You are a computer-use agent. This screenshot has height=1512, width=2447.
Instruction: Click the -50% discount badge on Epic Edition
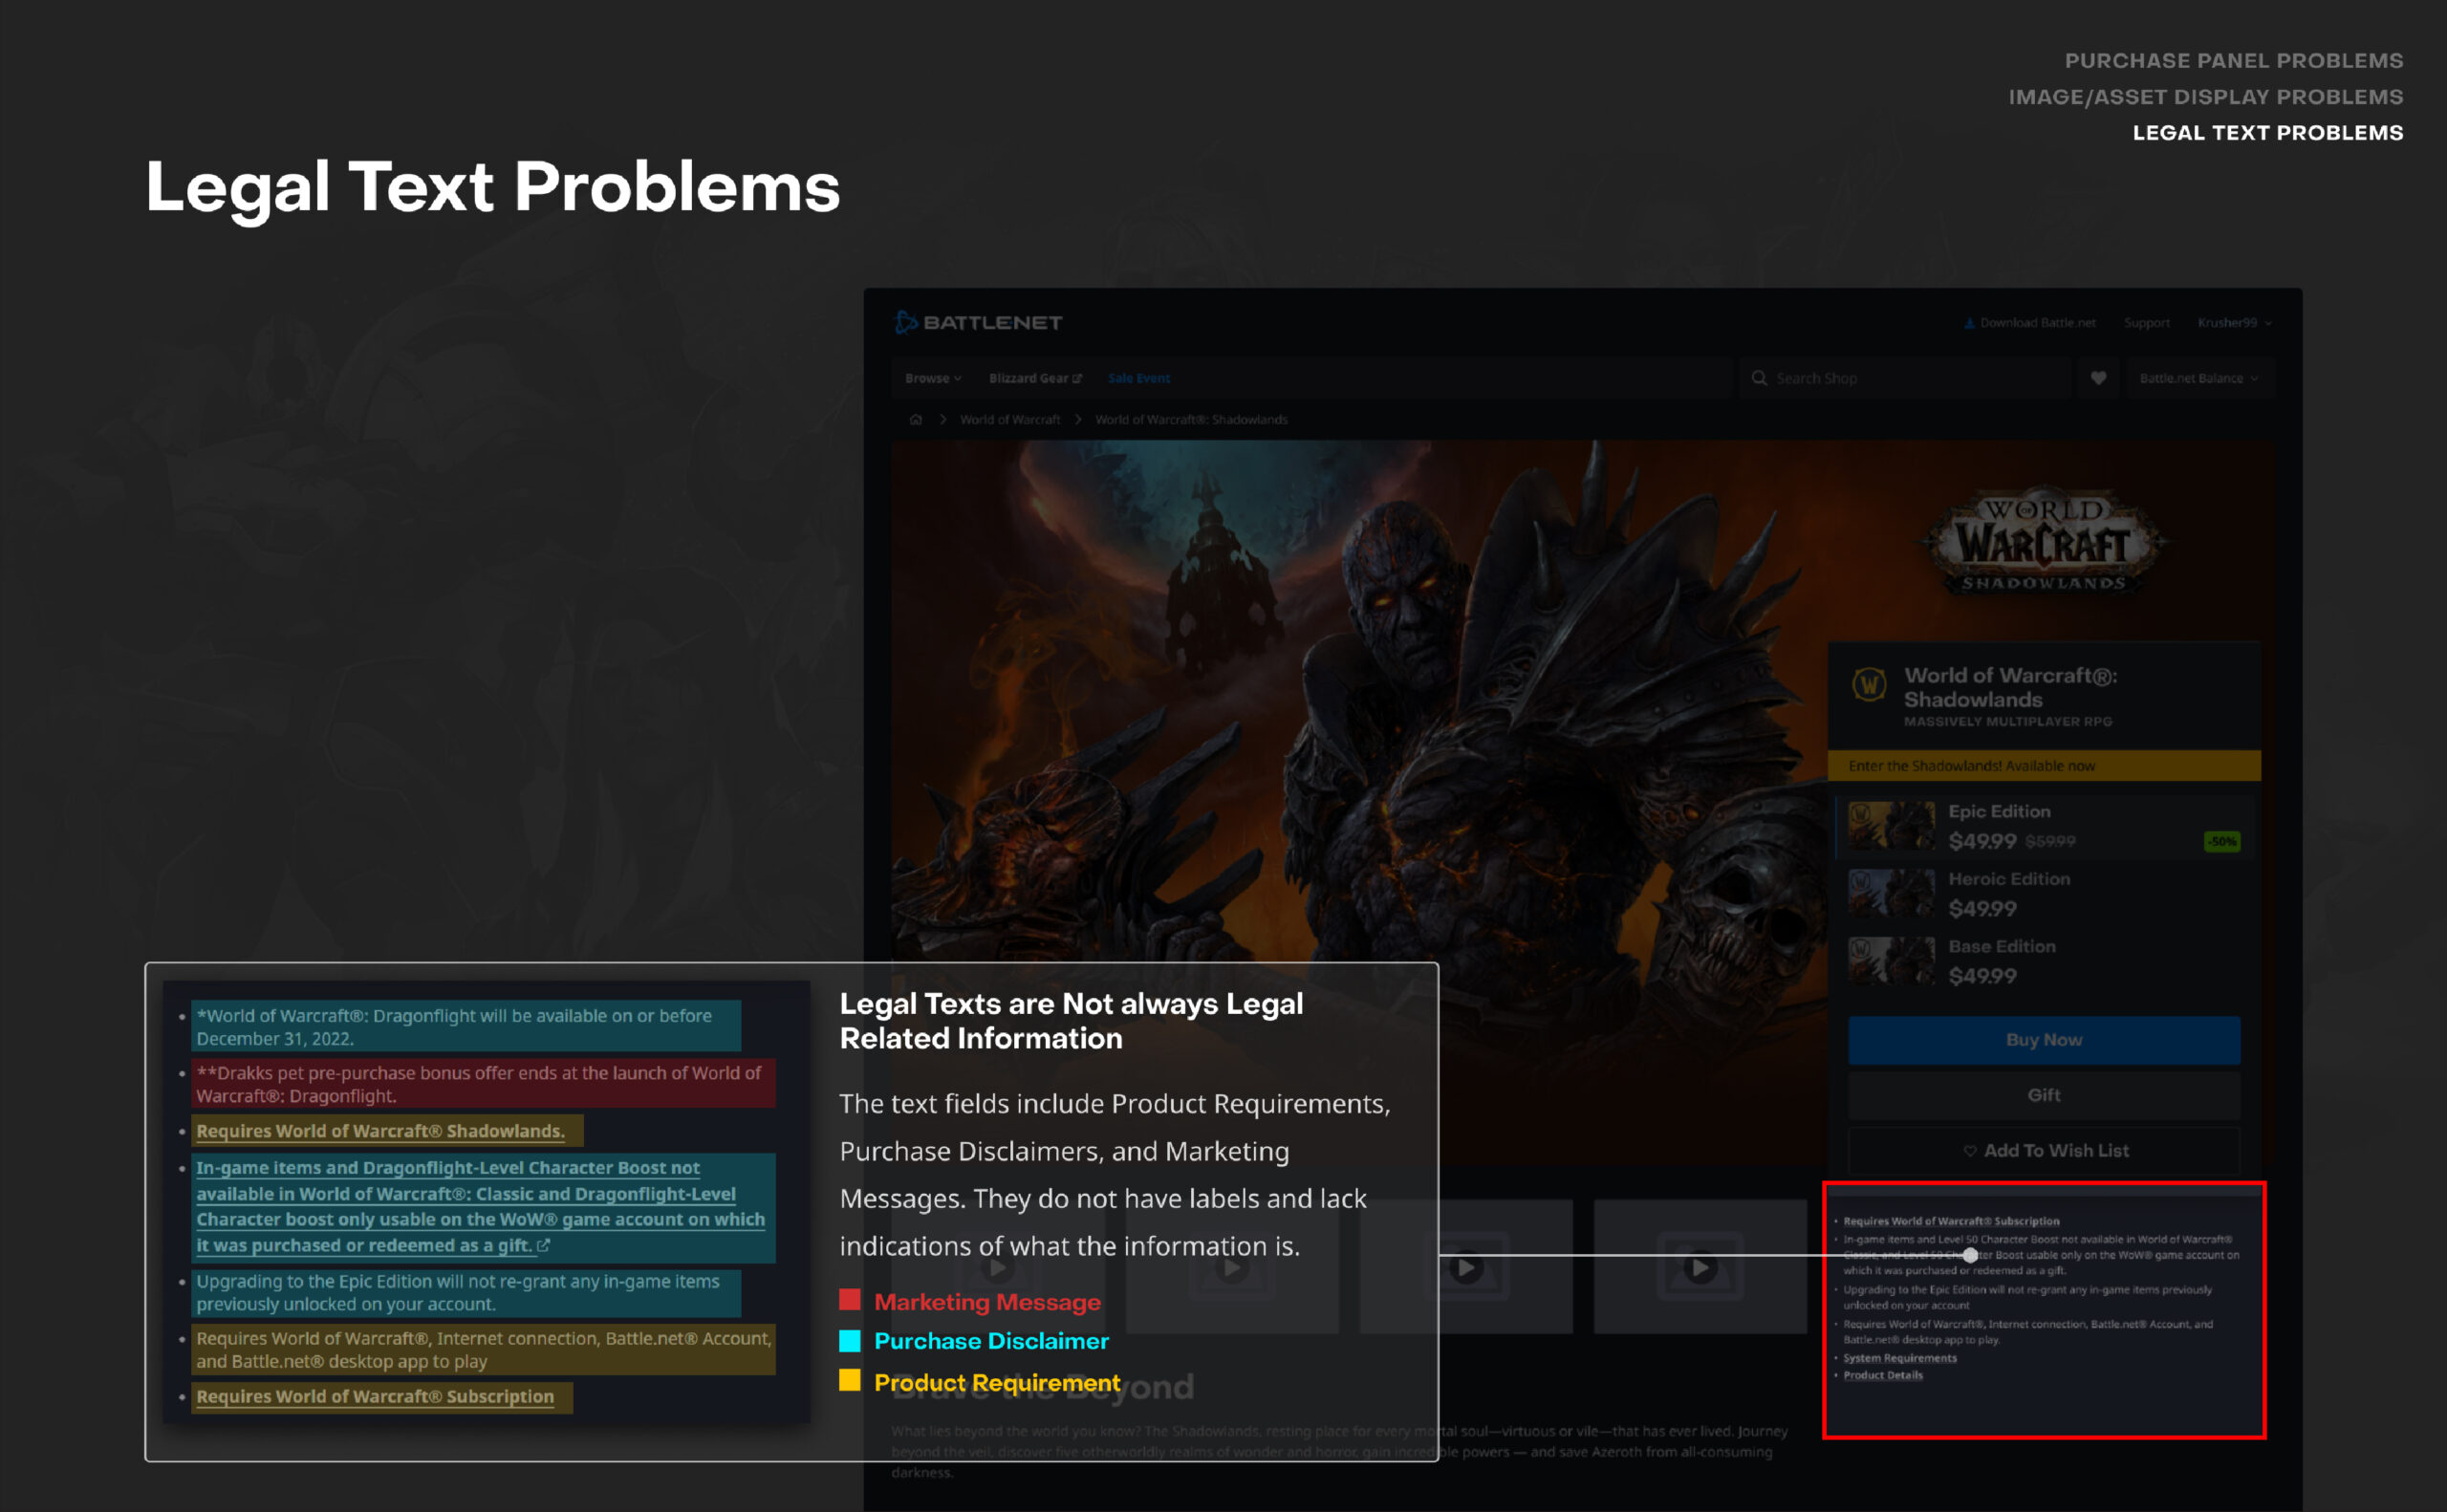coord(2222,842)
